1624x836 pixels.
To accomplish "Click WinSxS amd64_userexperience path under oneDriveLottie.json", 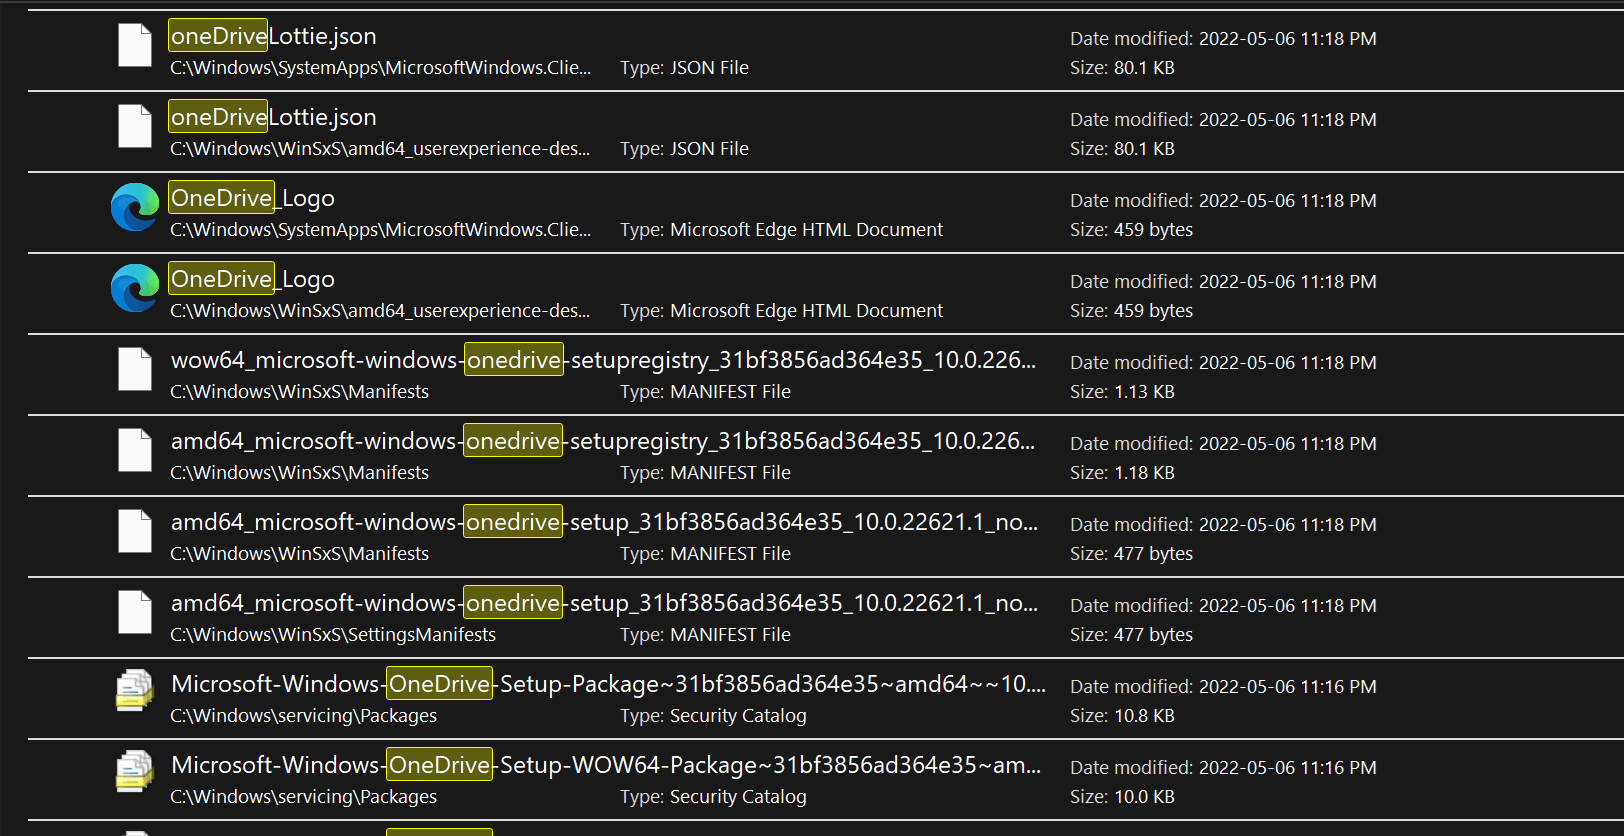I will tap(380, 149).
